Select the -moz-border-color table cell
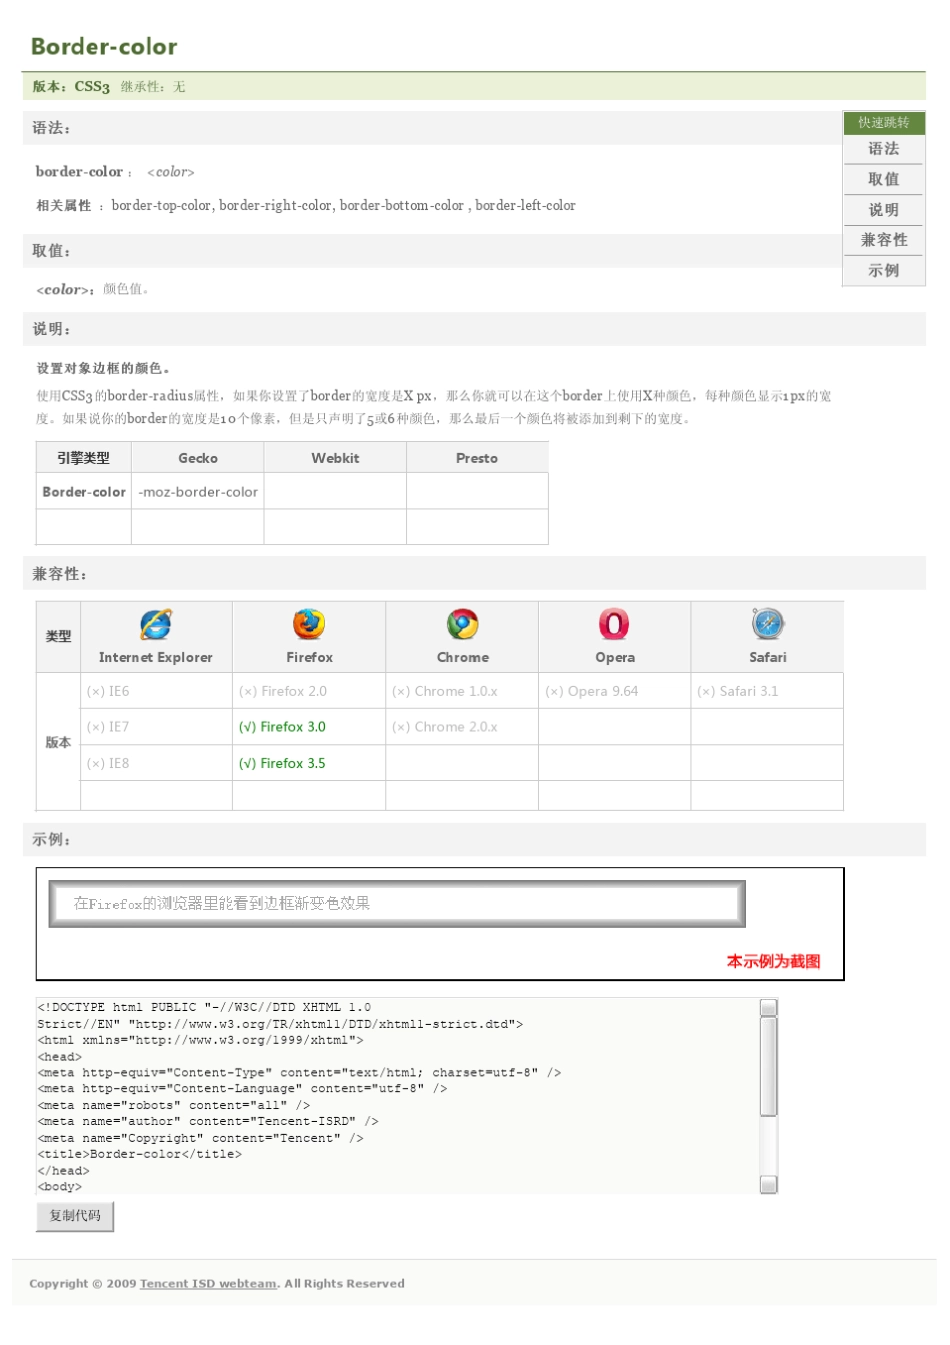This screenshot has width=950, height=1345. (198, 491)
